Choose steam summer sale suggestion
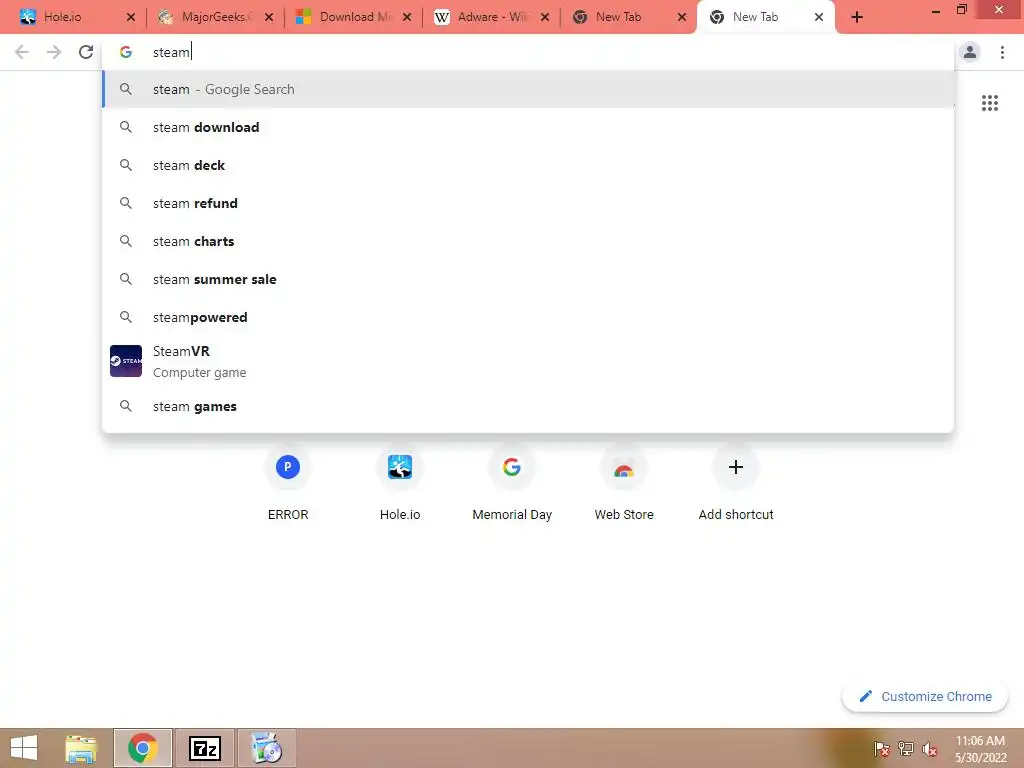 pyautogui.click(x=528, y=279)
